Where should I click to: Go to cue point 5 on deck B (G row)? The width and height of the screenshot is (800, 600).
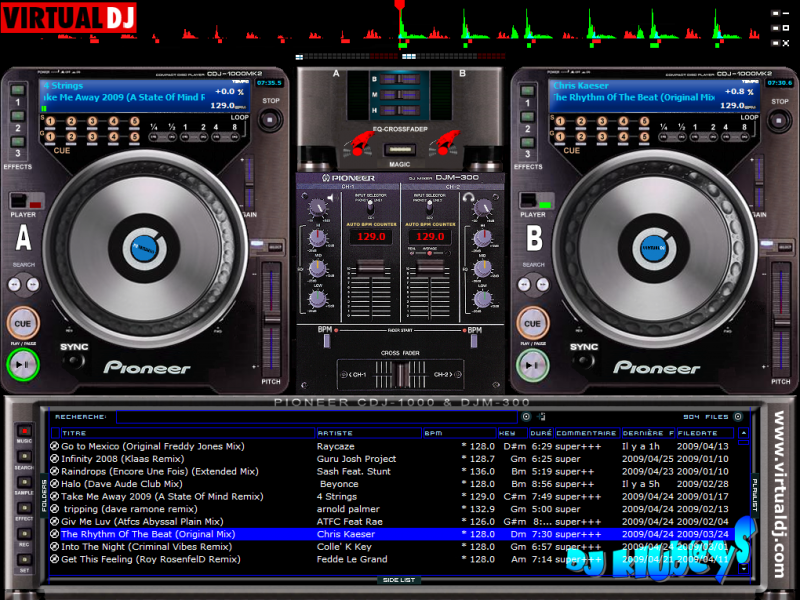click(644, 136)
